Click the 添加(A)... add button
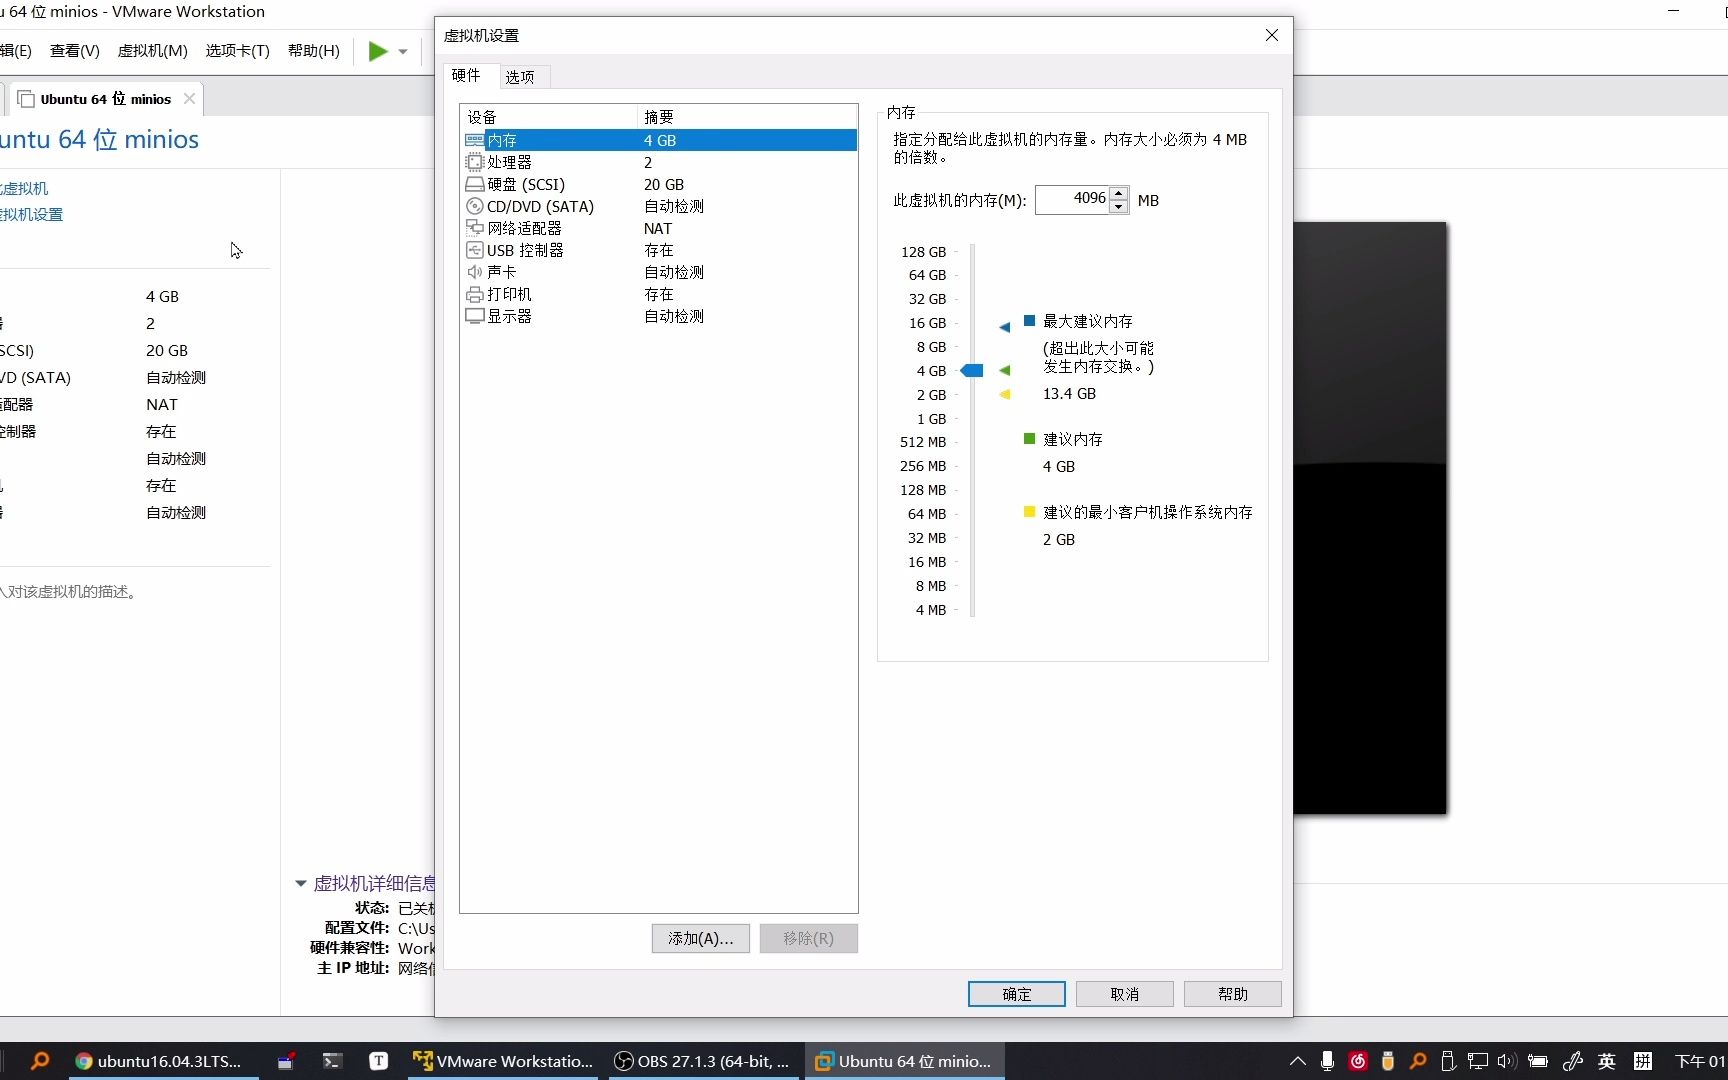The image size is (1728, 1080). 700,938
